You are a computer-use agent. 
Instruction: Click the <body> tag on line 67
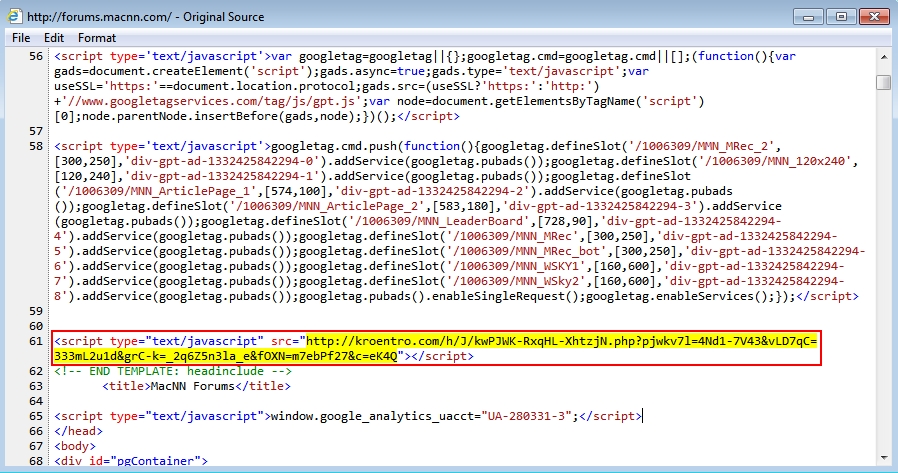click(75, 446)
